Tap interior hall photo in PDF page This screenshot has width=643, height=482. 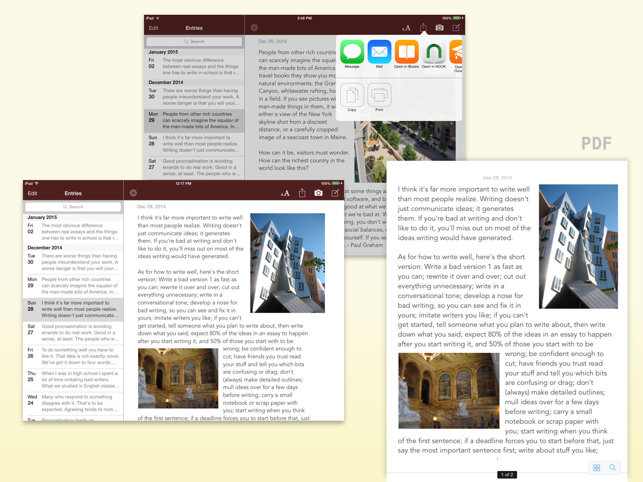449,391
